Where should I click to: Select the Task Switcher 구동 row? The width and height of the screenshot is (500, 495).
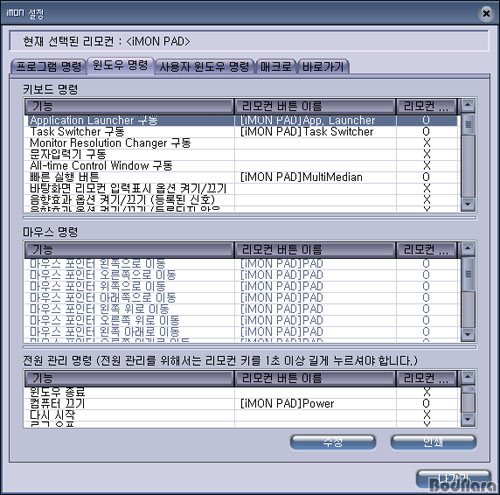click(x=242, y=132)
